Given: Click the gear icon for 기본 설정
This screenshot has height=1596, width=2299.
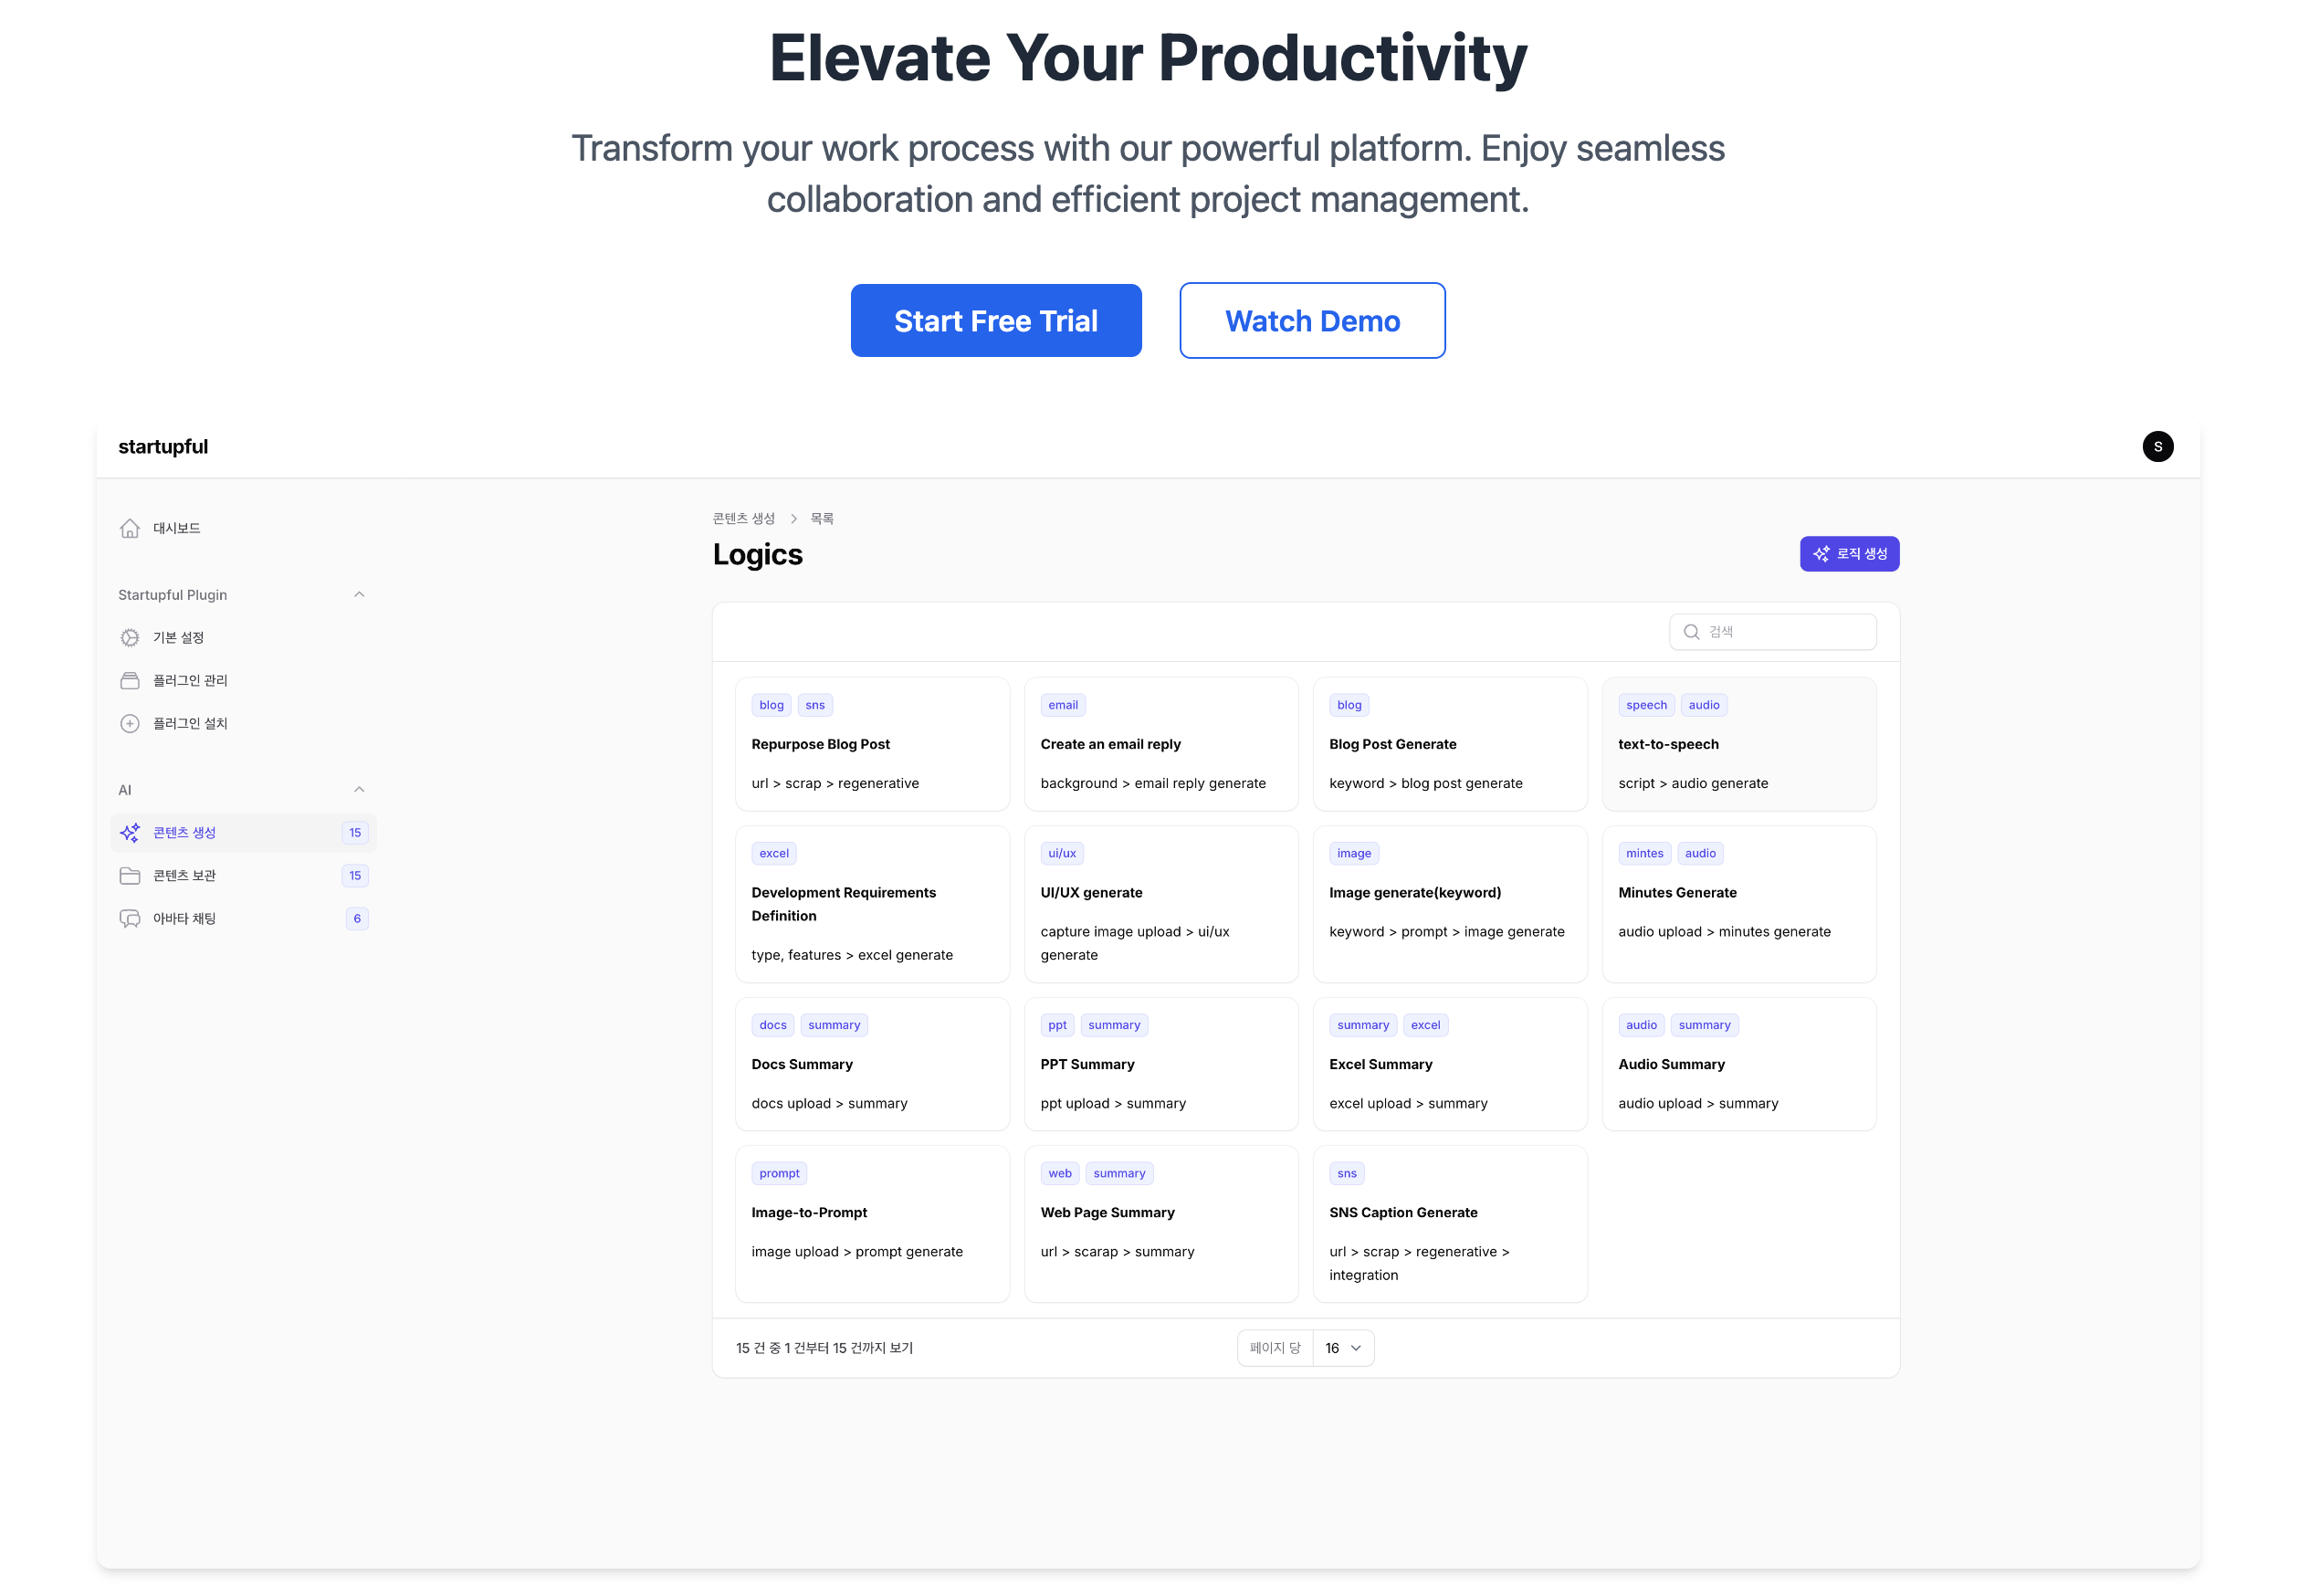Looking at the screenshot, I should (130, 638).
